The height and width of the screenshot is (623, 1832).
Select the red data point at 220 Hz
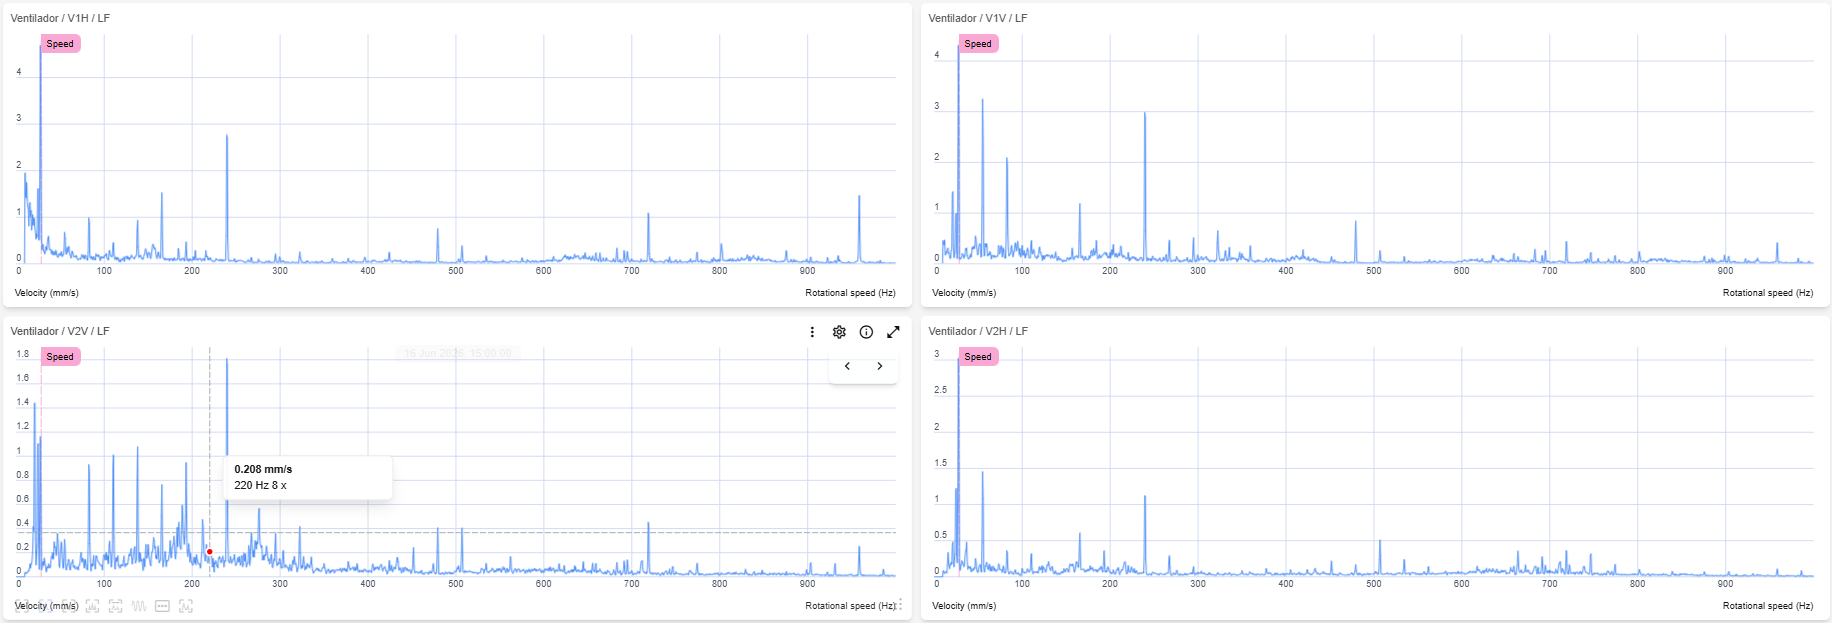[x=209, y=552]
